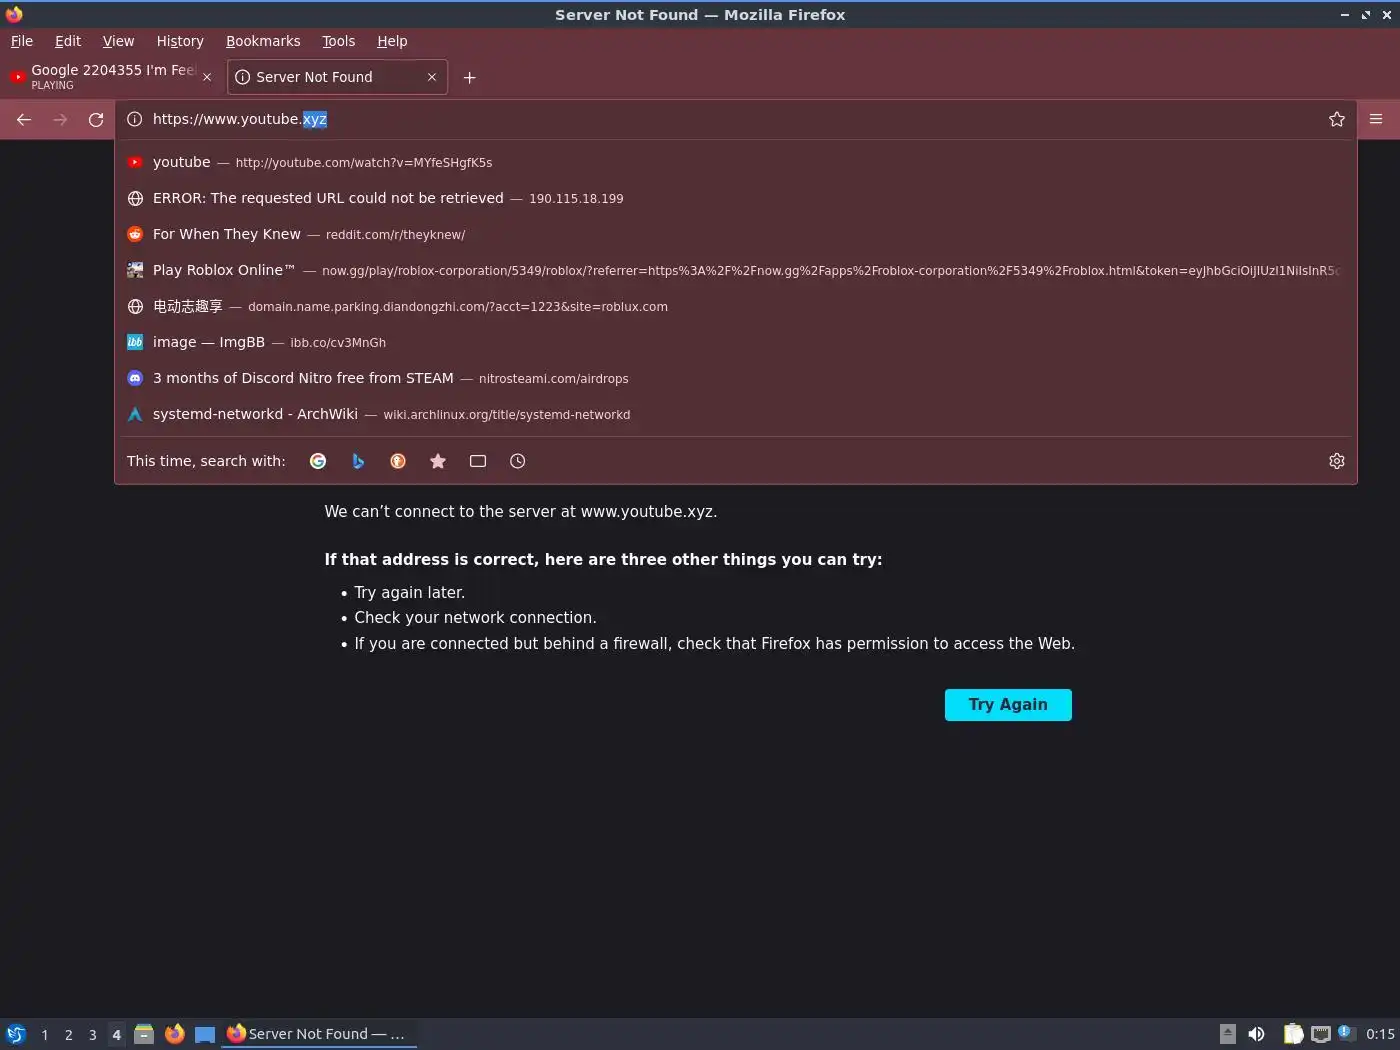Click the Firefox logo in title bar
Viewport: 1400px width, 1050px height.
click(14, 14)
